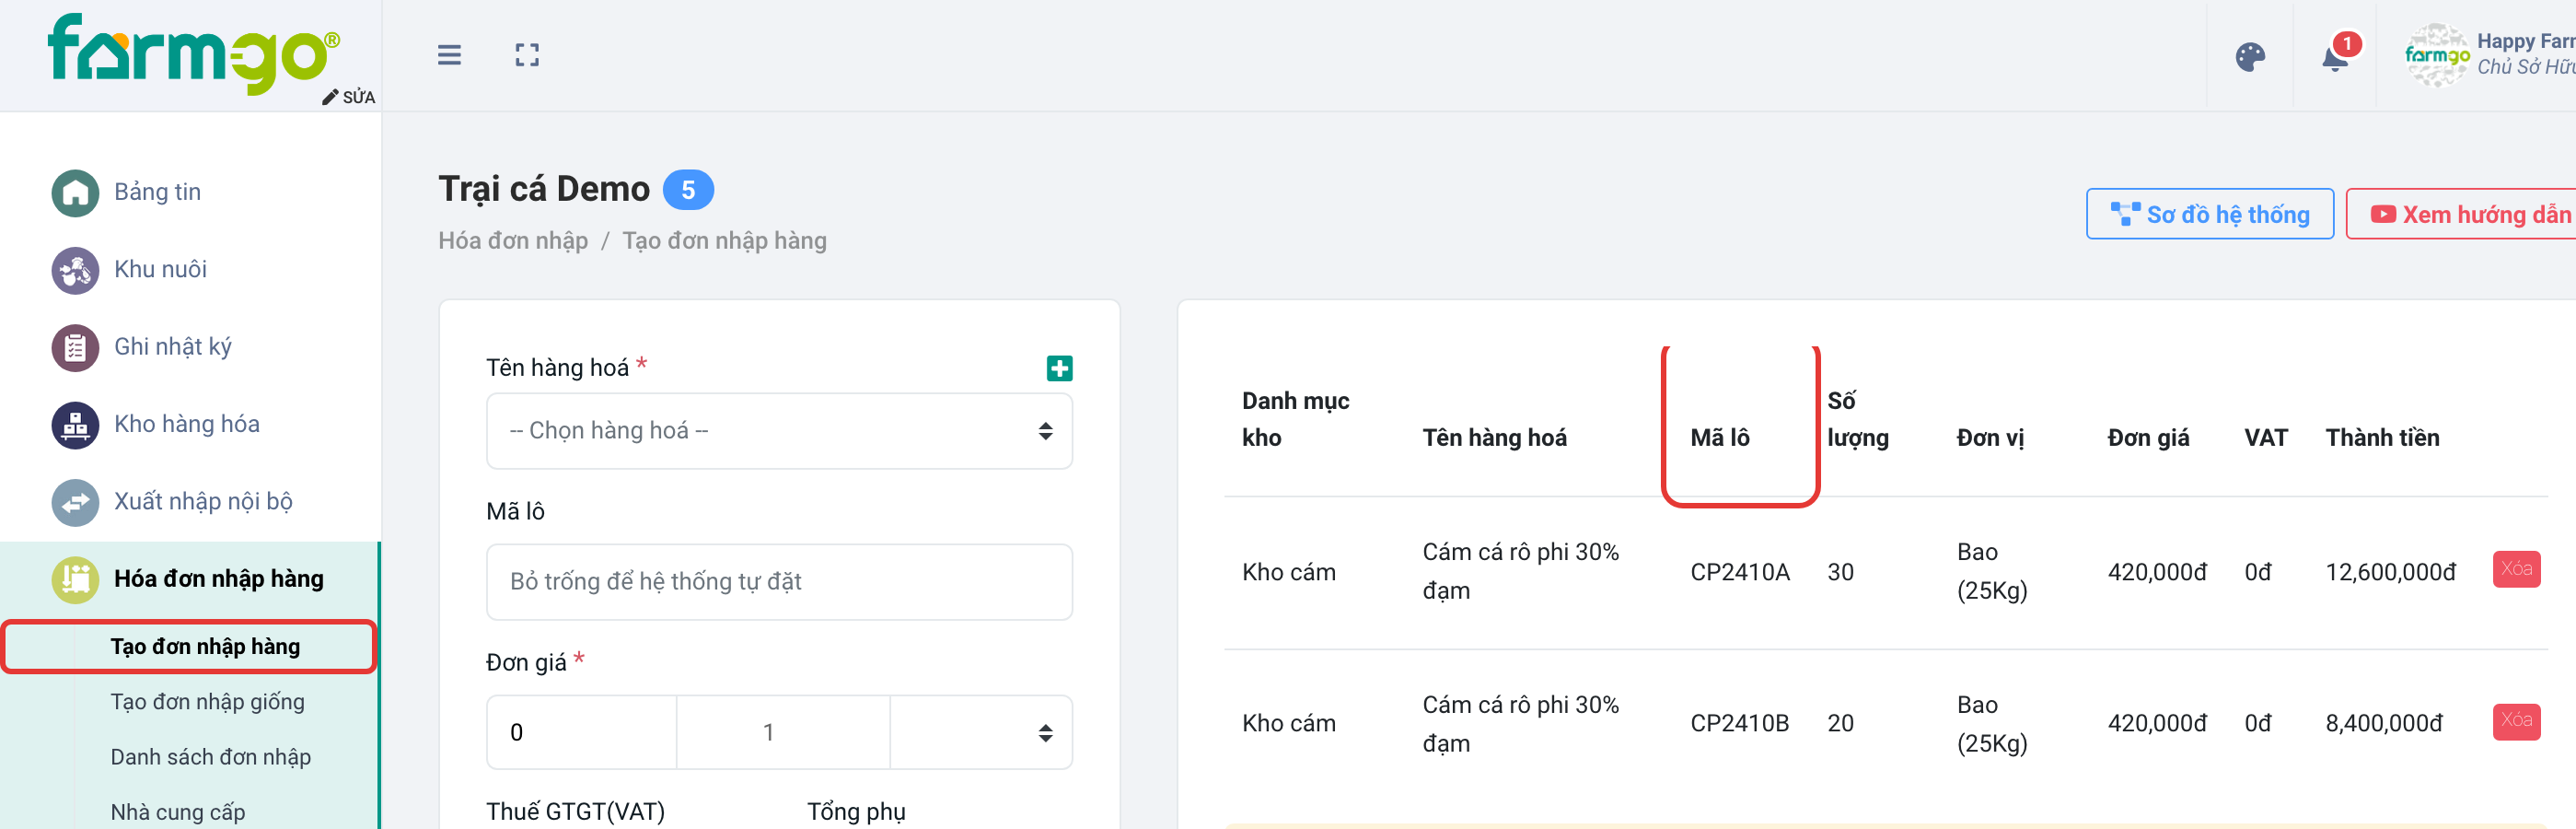Click the Thành tiền column header

pos(2382,438)
